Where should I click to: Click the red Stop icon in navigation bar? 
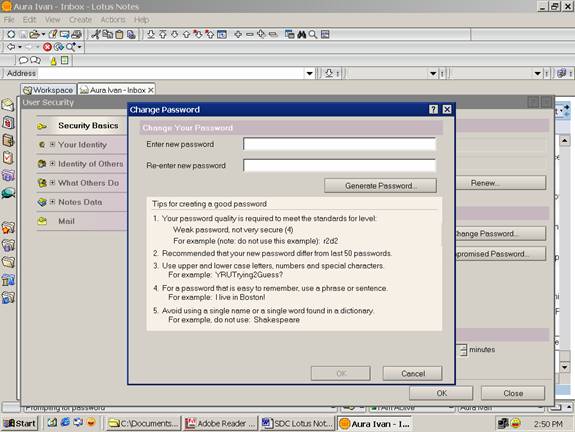point(47,47)
